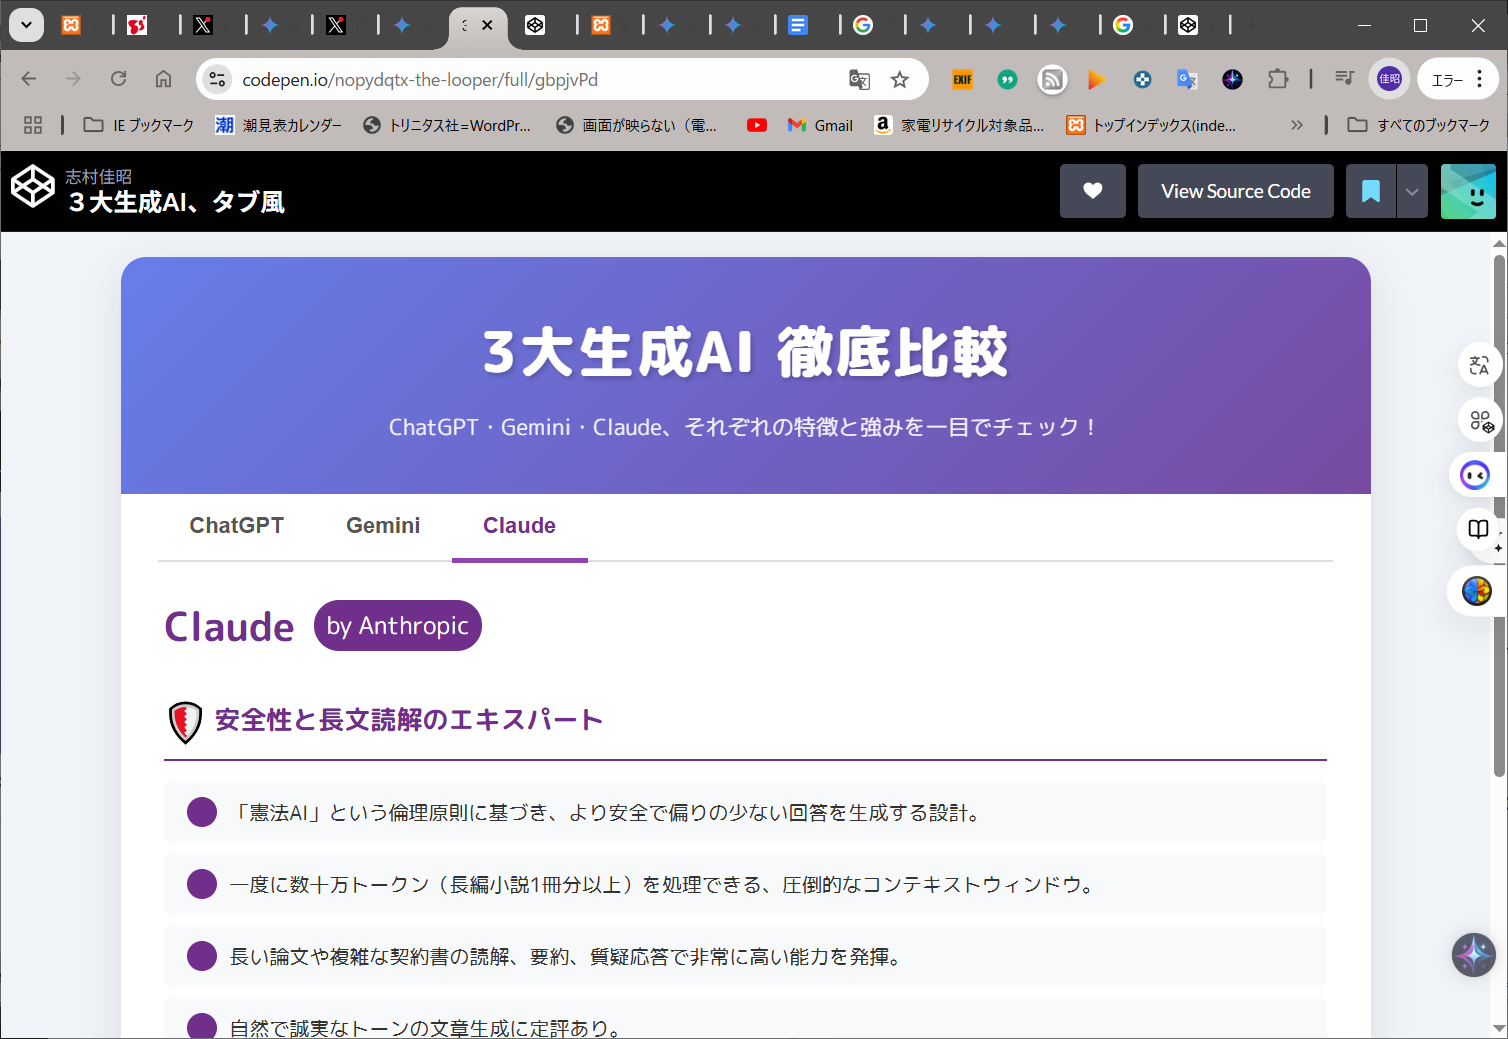The image size is (1508, 1039).
Task: Open the RSS feed extension
Action: pyautogui.click(x=1052, y=79)
